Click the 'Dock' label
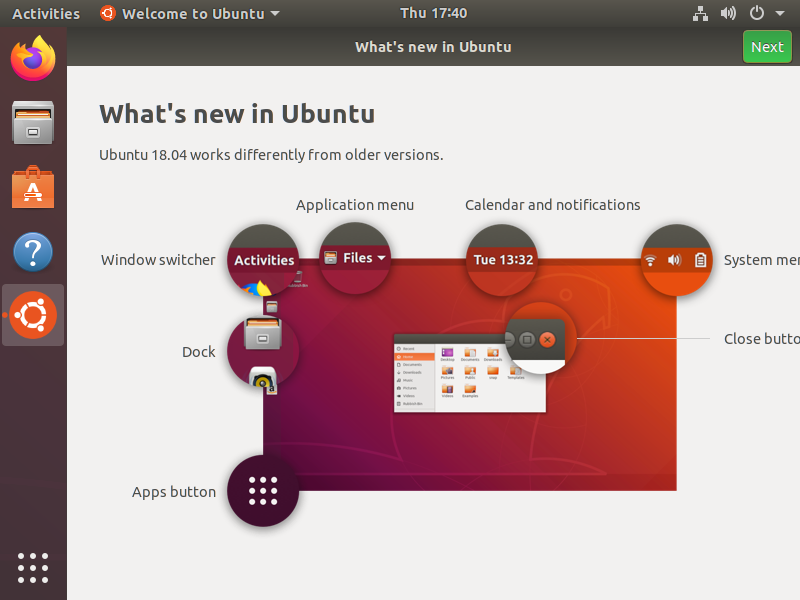The height and width of the screenshot is (600, 800). [198, 352]
